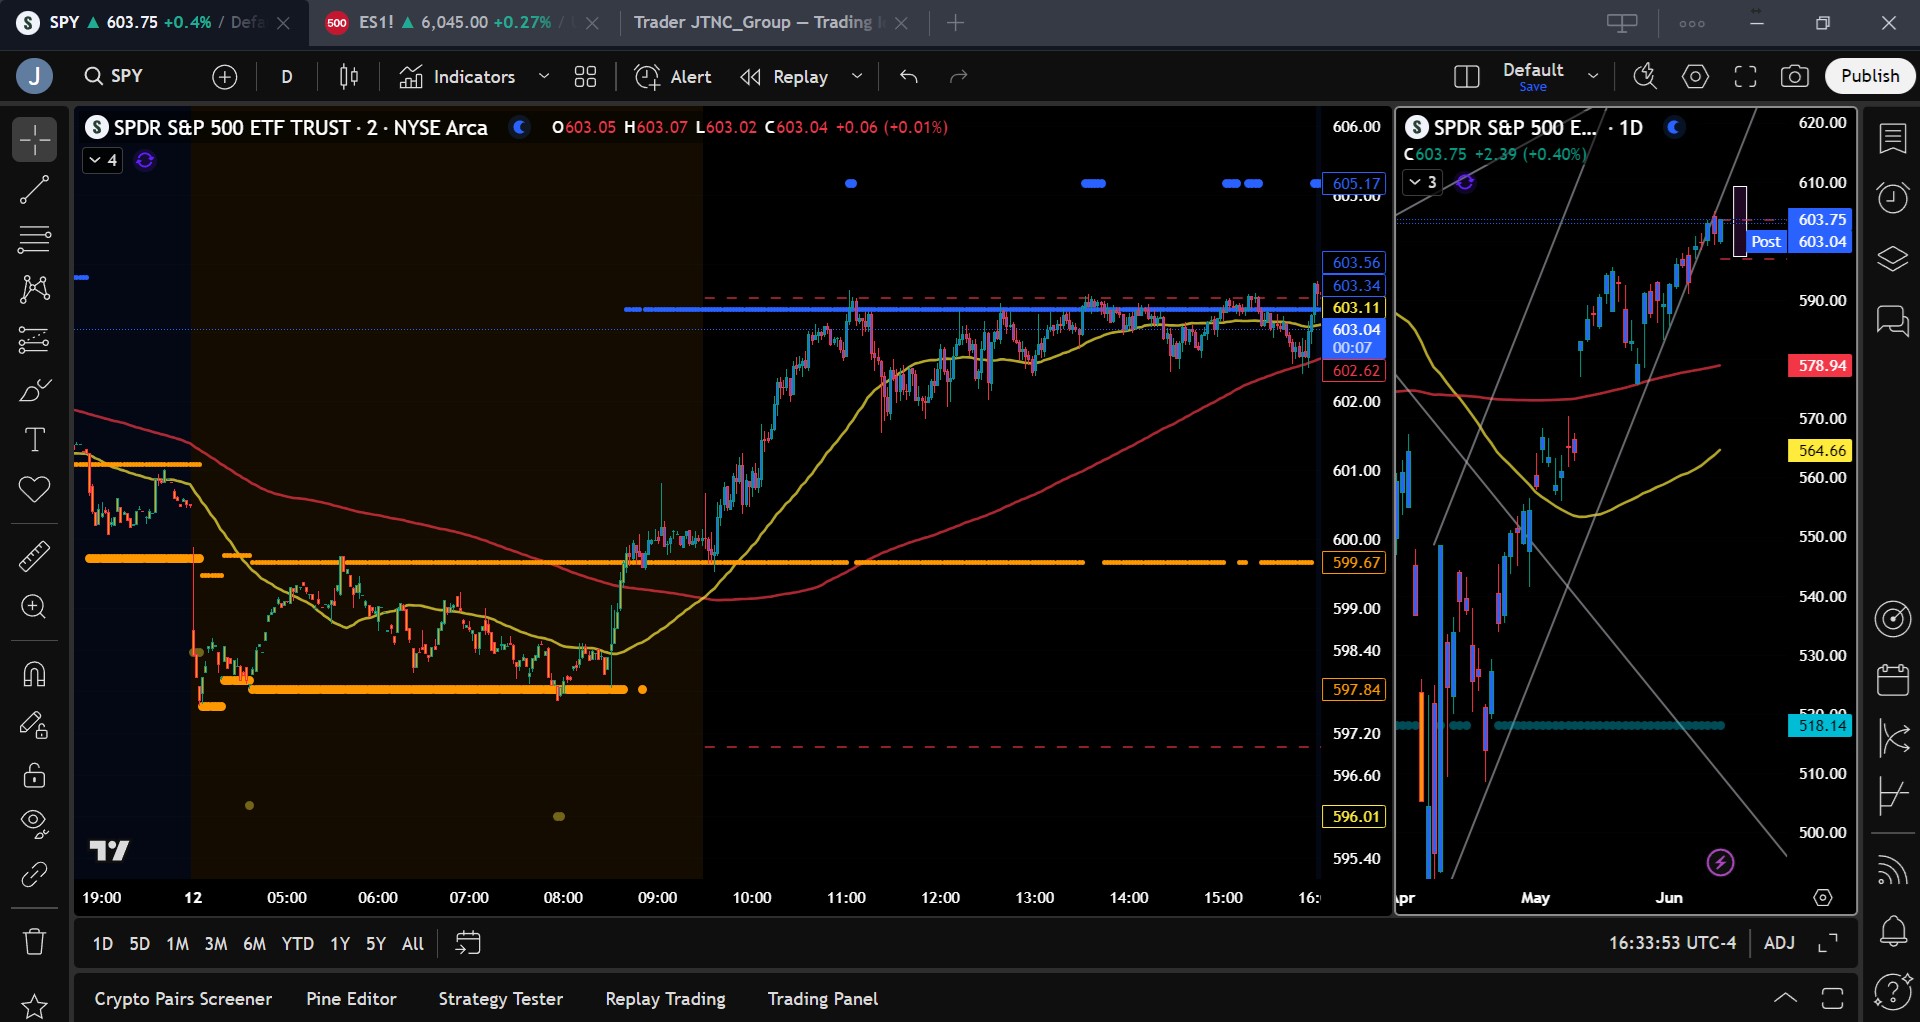Open the Trading Panel tab
Viewport: 1920px width, 1022px height.
coord(823,999)
